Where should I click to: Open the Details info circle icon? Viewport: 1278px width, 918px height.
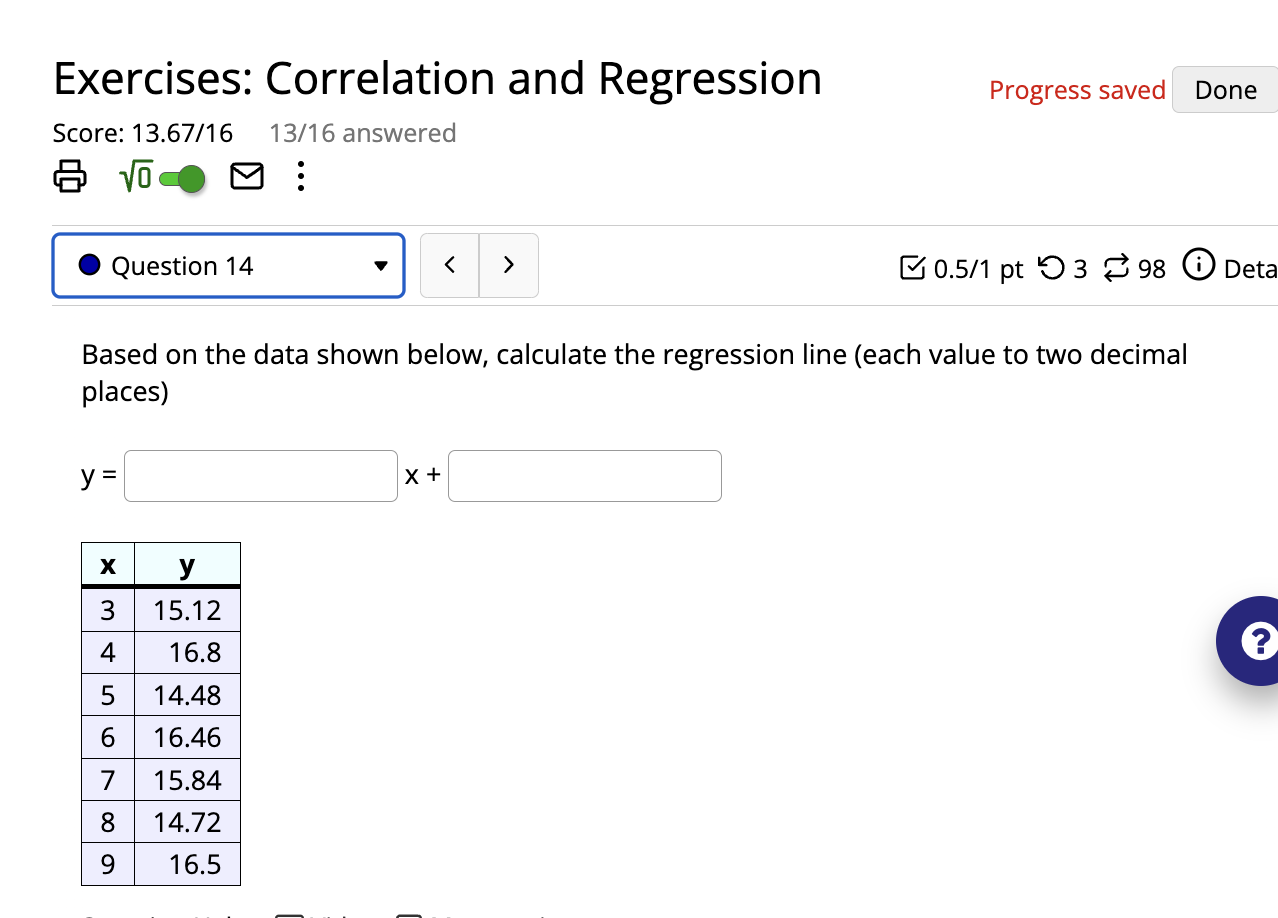[1198, 266]
